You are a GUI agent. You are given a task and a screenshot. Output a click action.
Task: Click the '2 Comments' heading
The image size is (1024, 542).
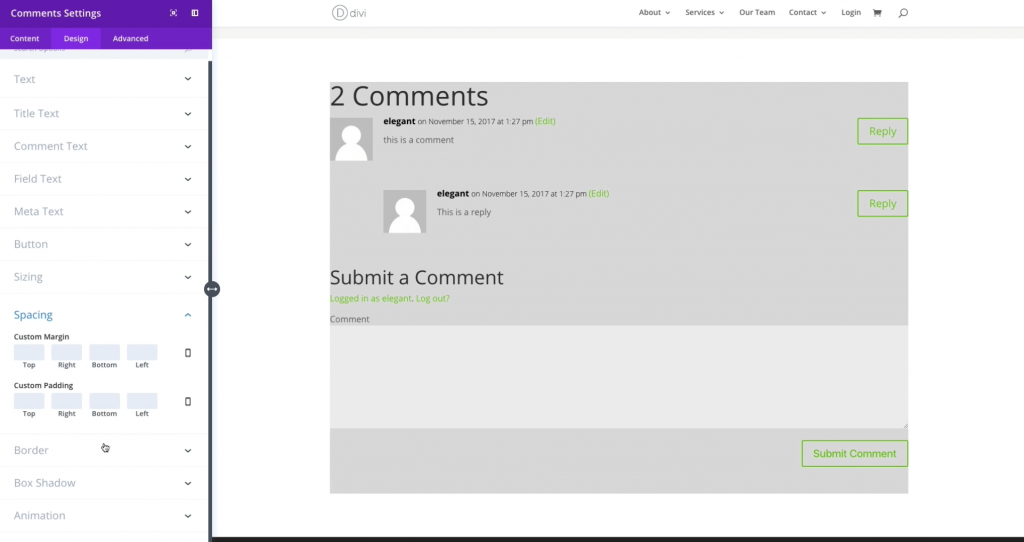[409, 96]
